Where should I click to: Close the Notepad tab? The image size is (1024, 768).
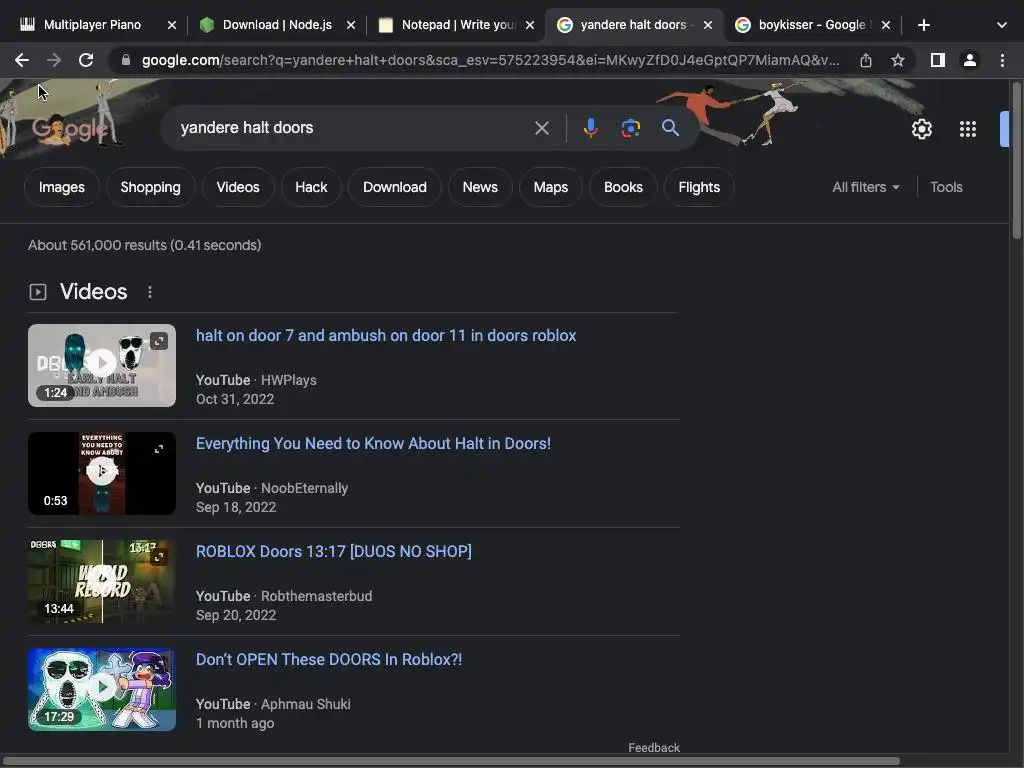(530, 25)
